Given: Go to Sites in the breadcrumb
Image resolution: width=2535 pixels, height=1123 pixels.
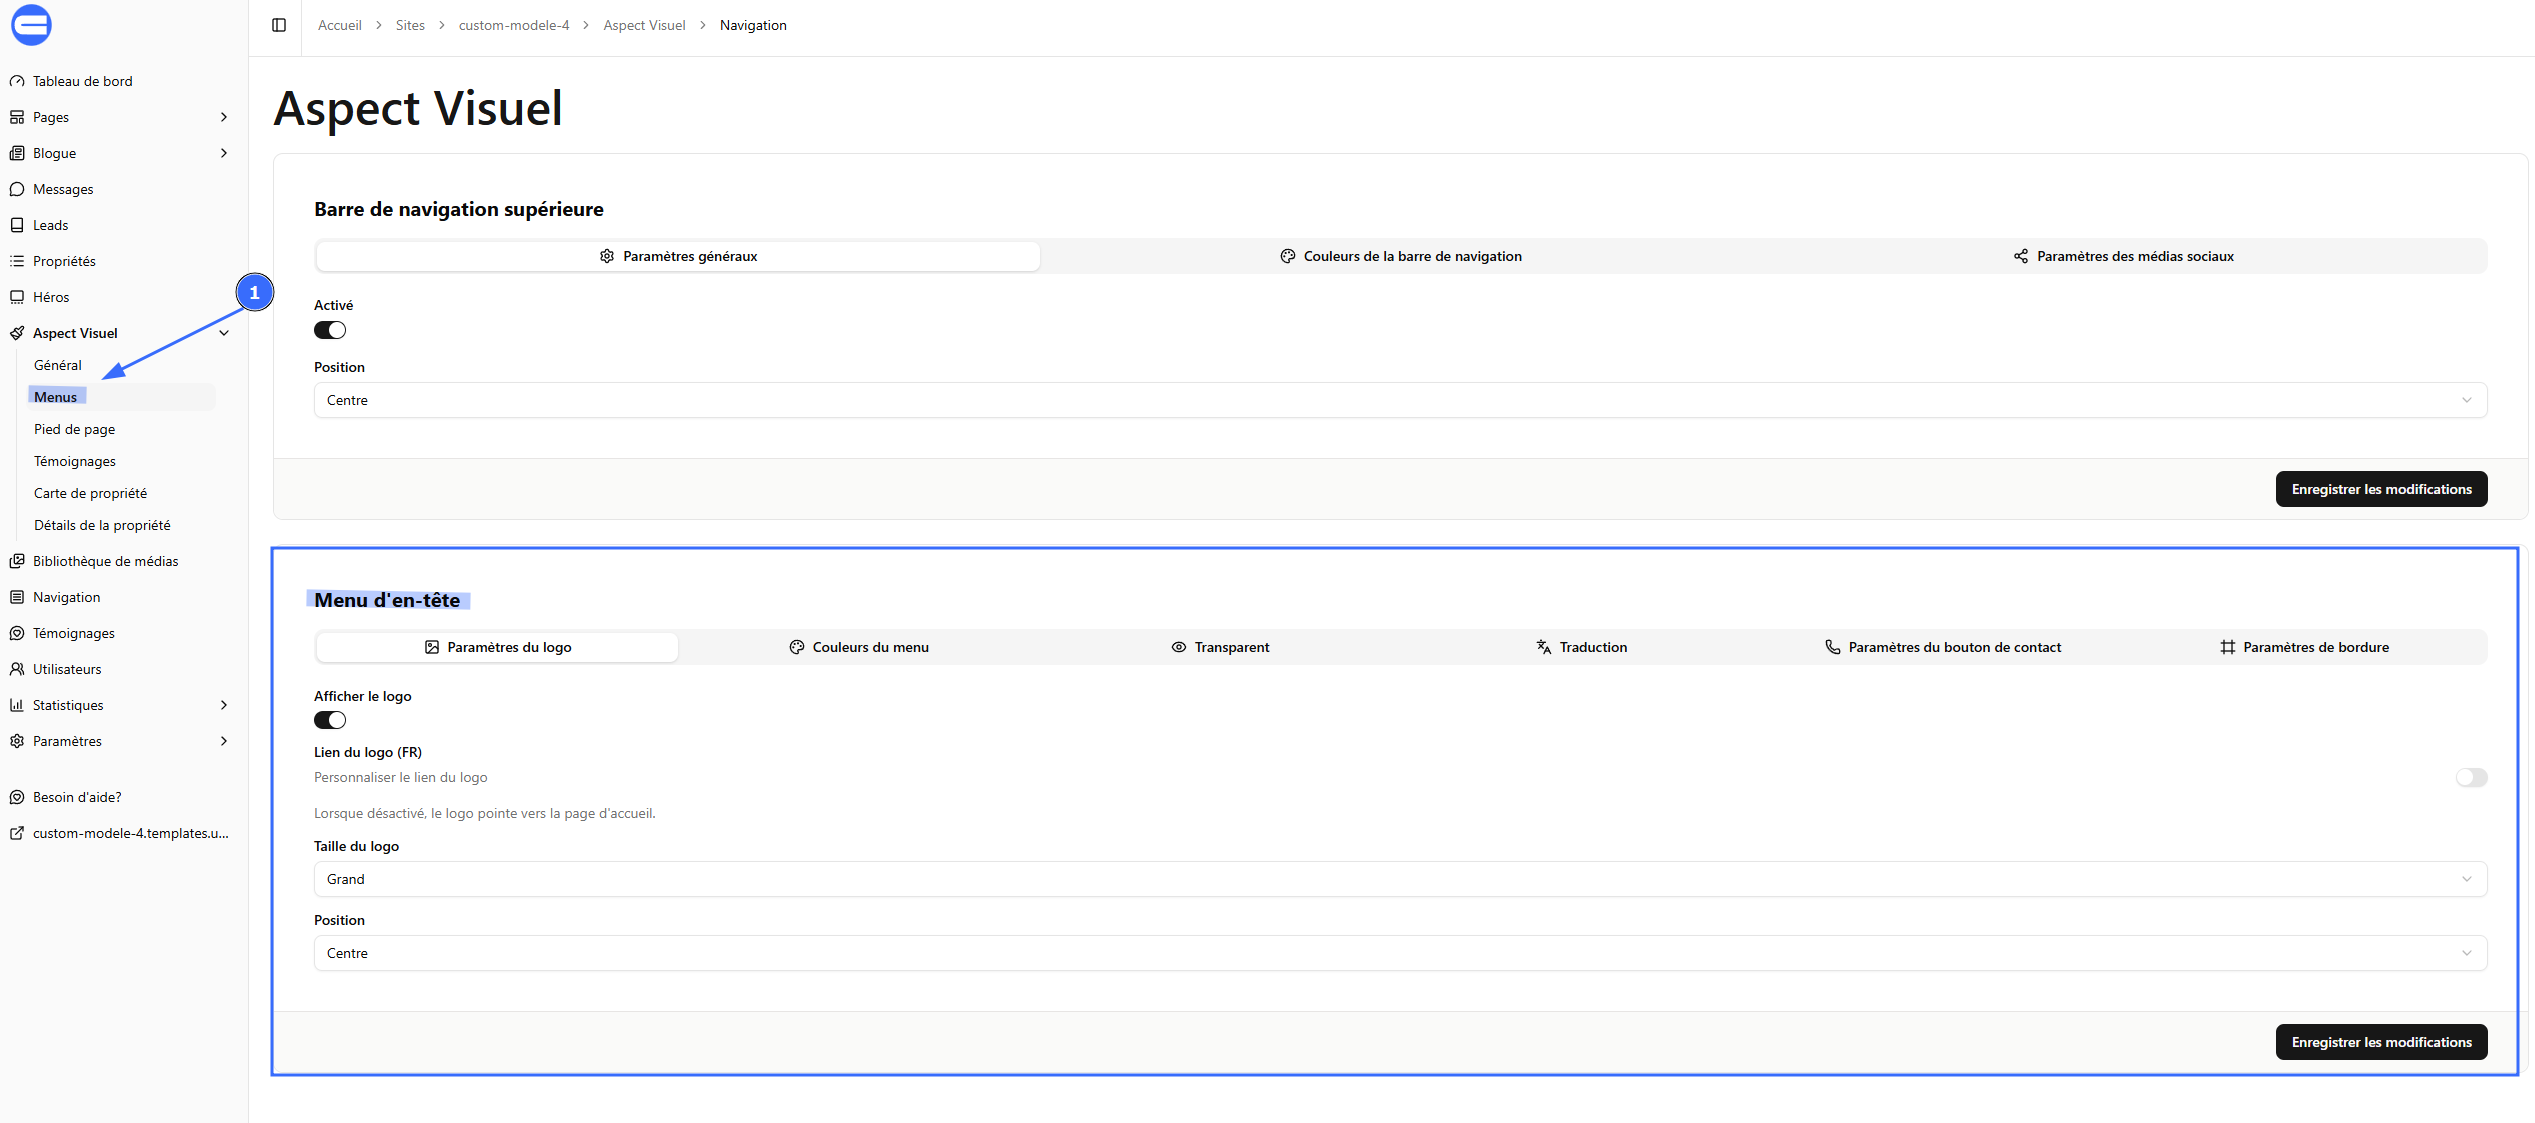Looking at the screenshot, I should coord(410,25).
